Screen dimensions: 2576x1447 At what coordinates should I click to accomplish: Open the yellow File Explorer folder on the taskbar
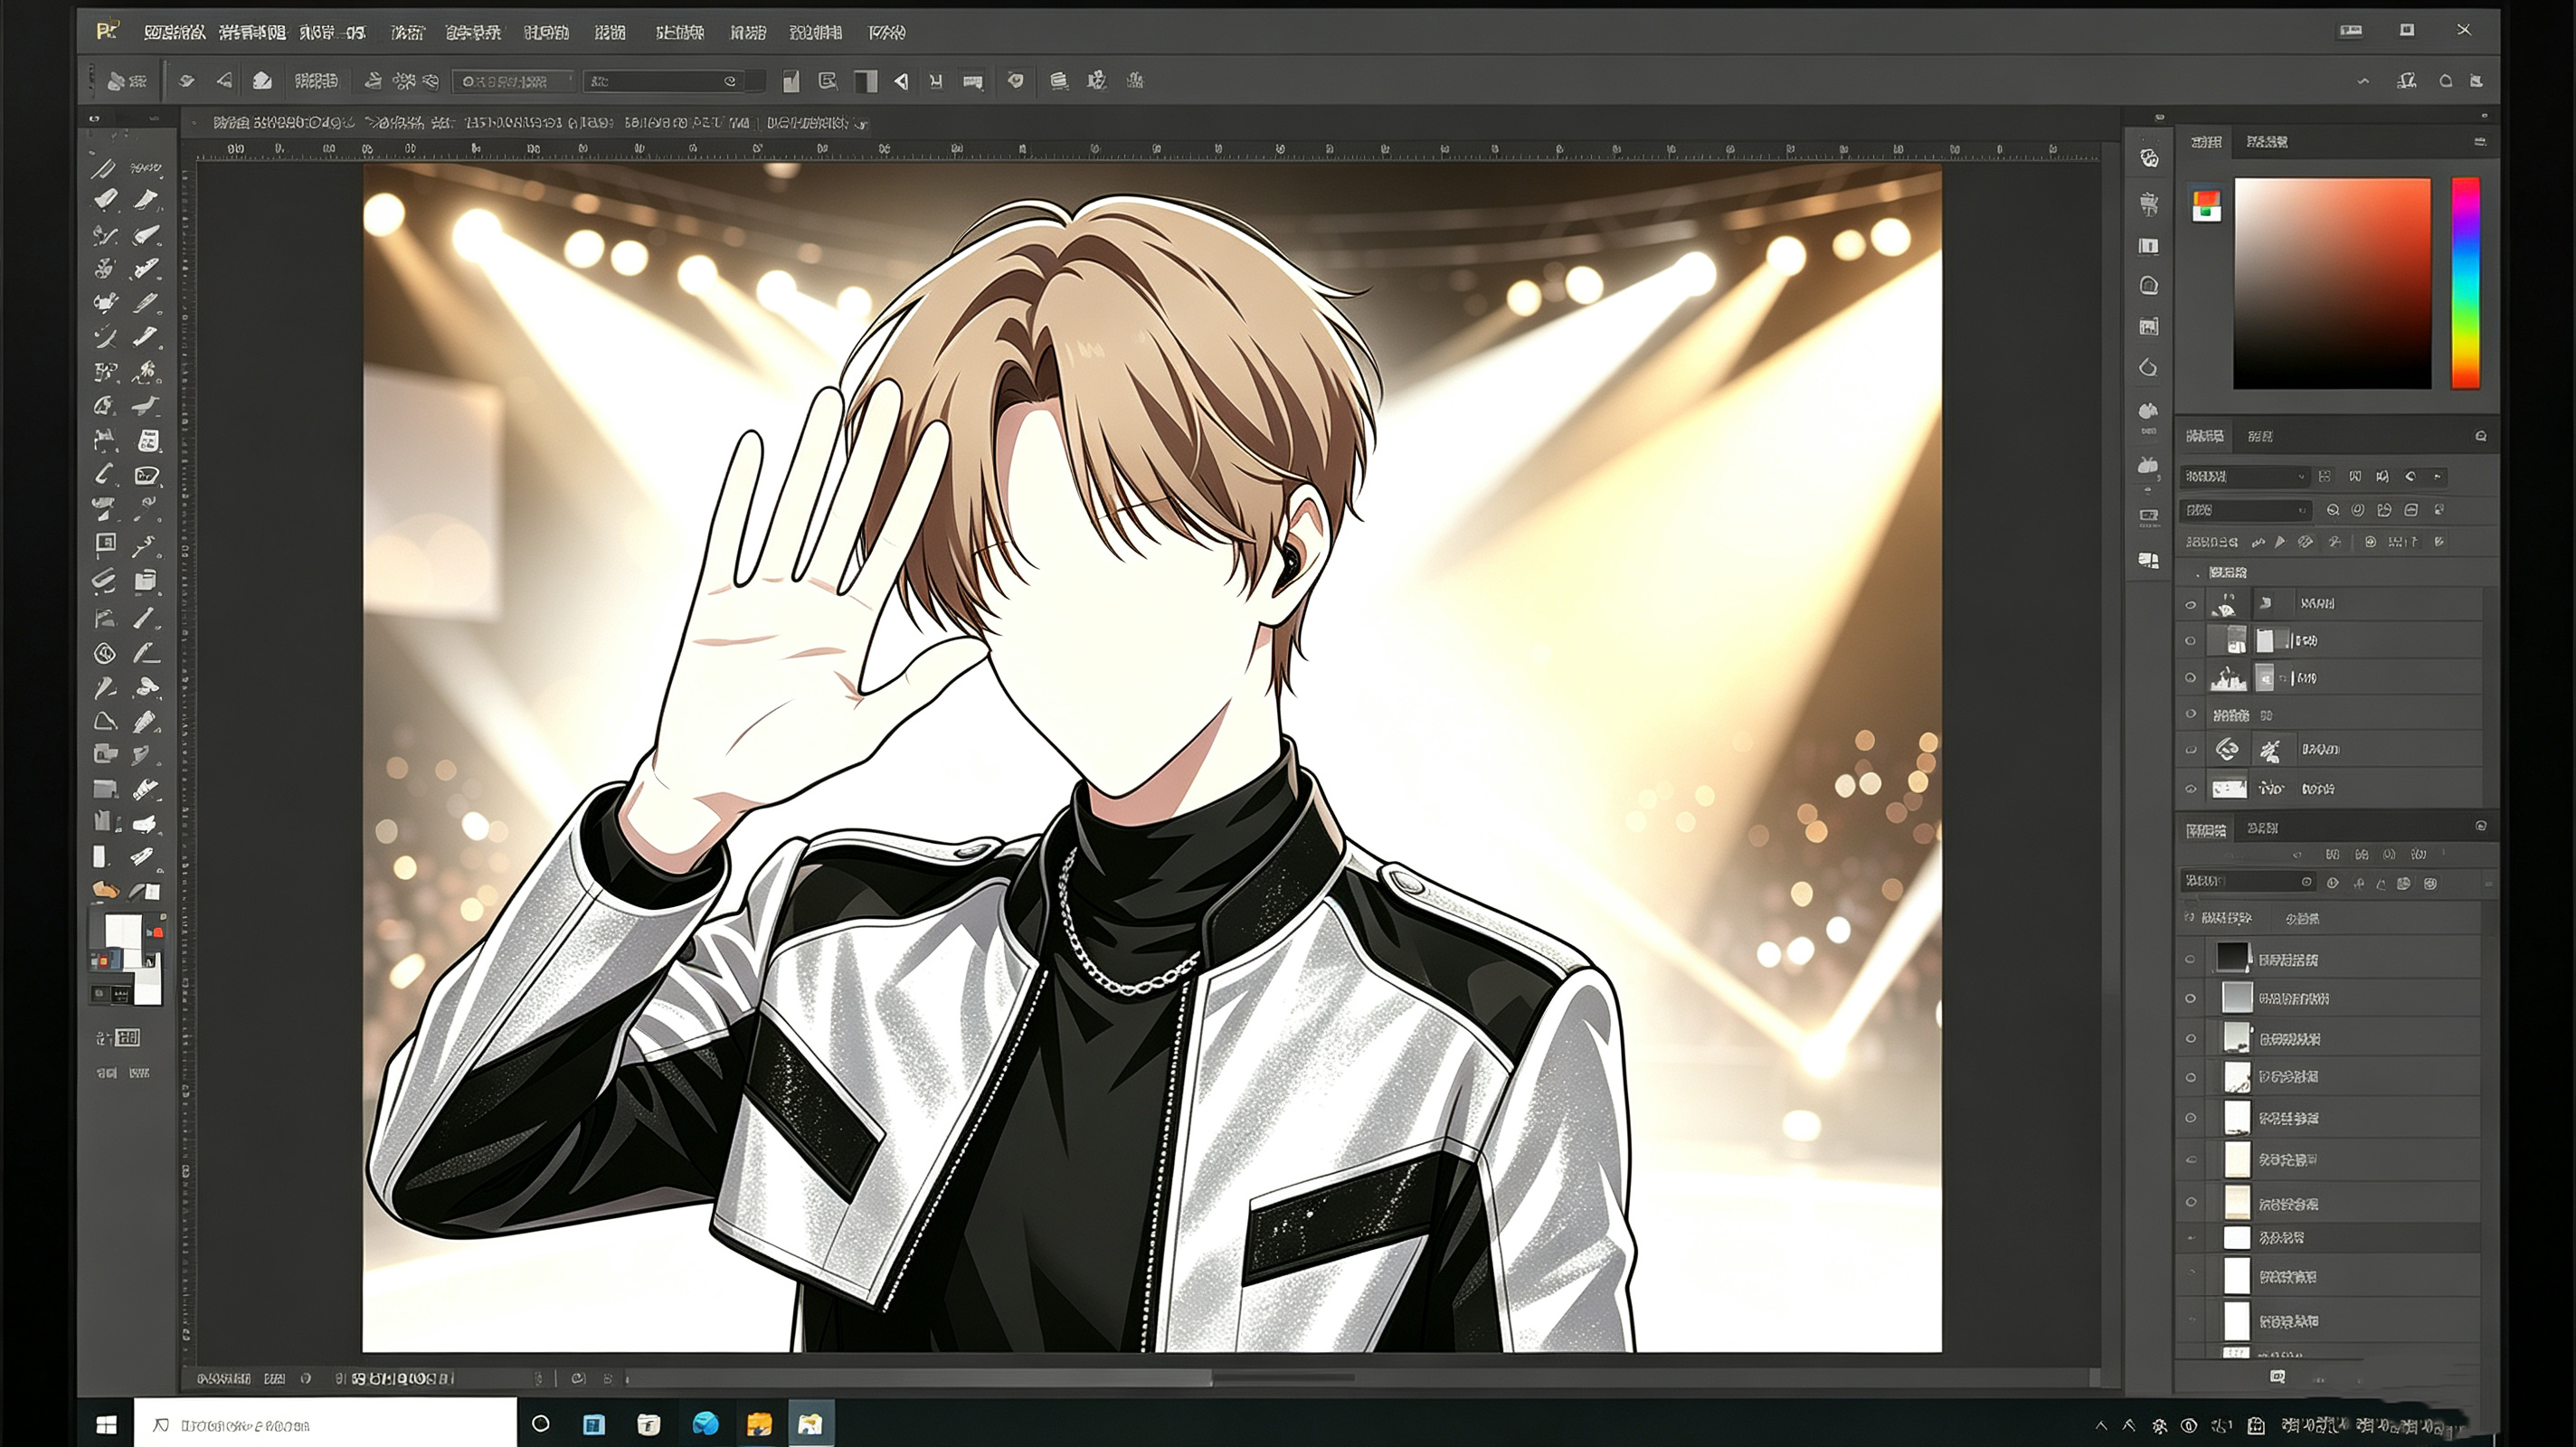point(759,1424)
